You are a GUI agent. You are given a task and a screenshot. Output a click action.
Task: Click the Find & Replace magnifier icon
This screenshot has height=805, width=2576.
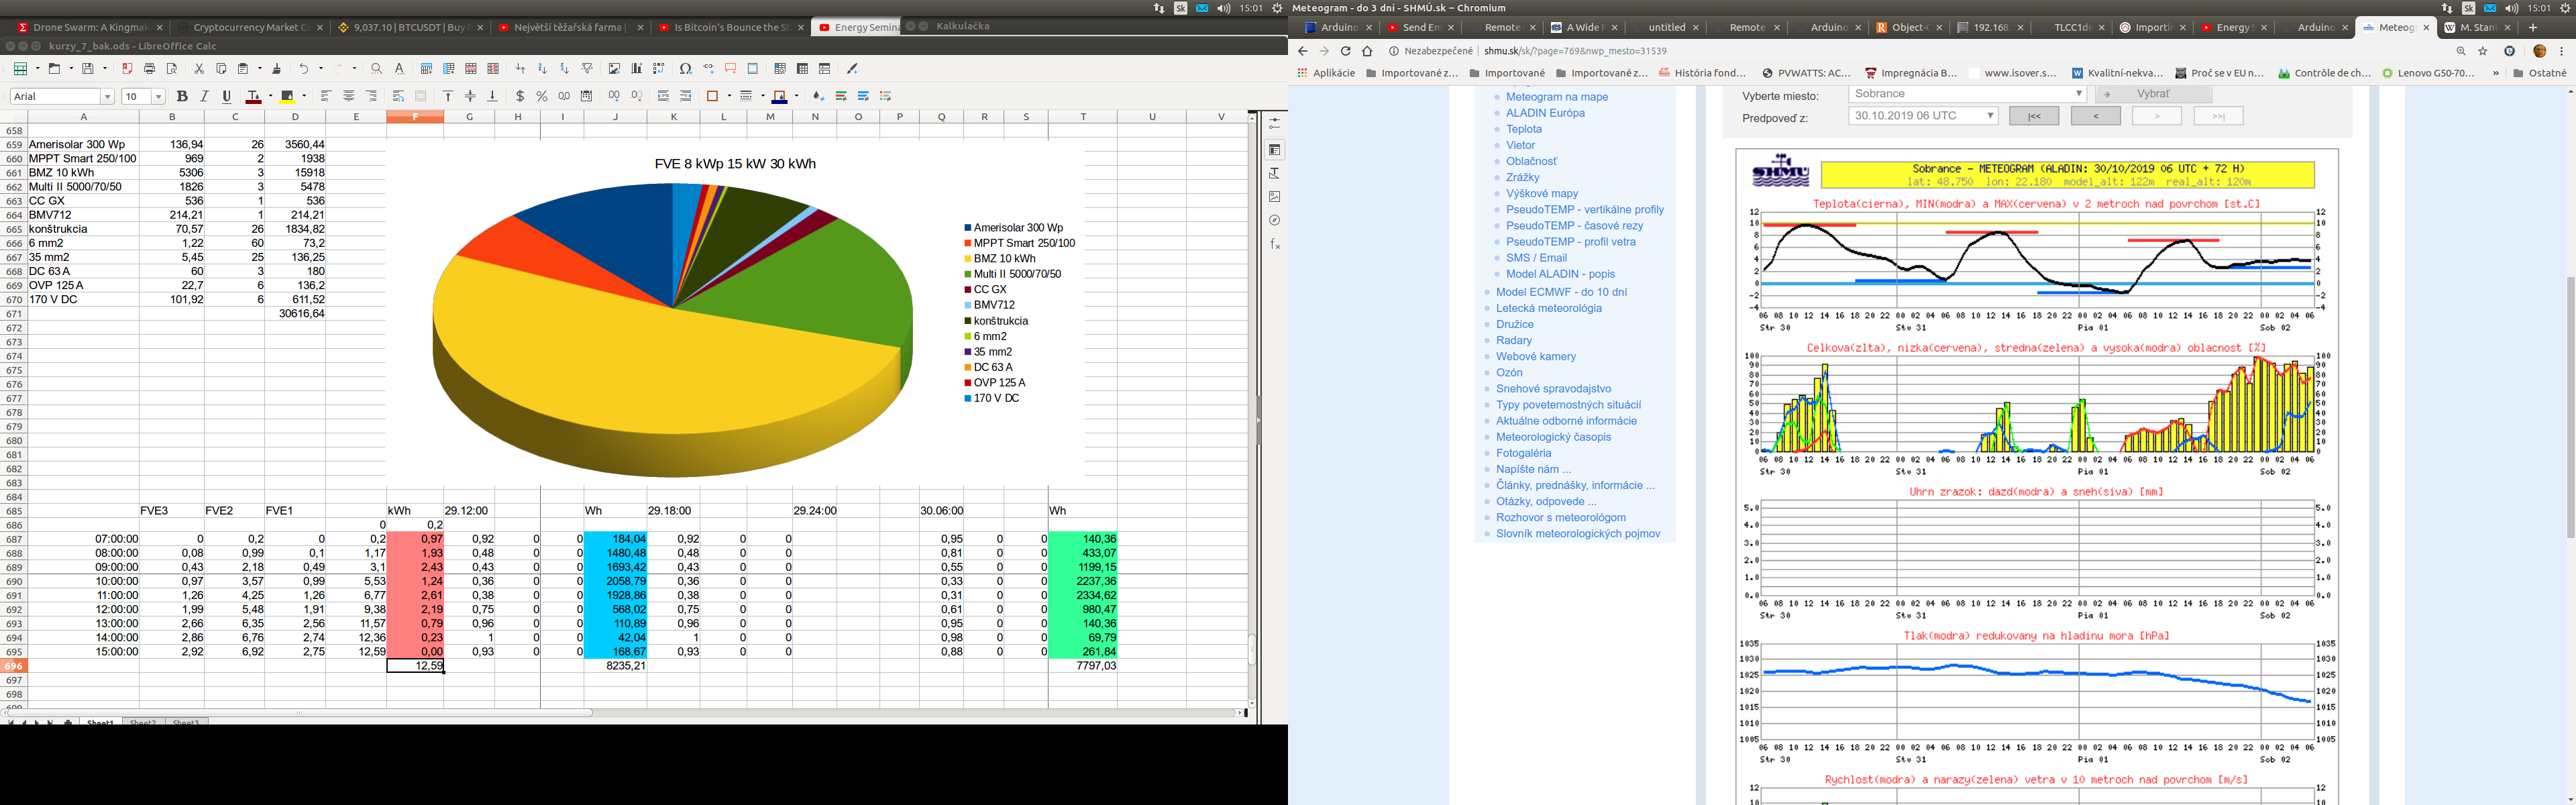(376, 69)
